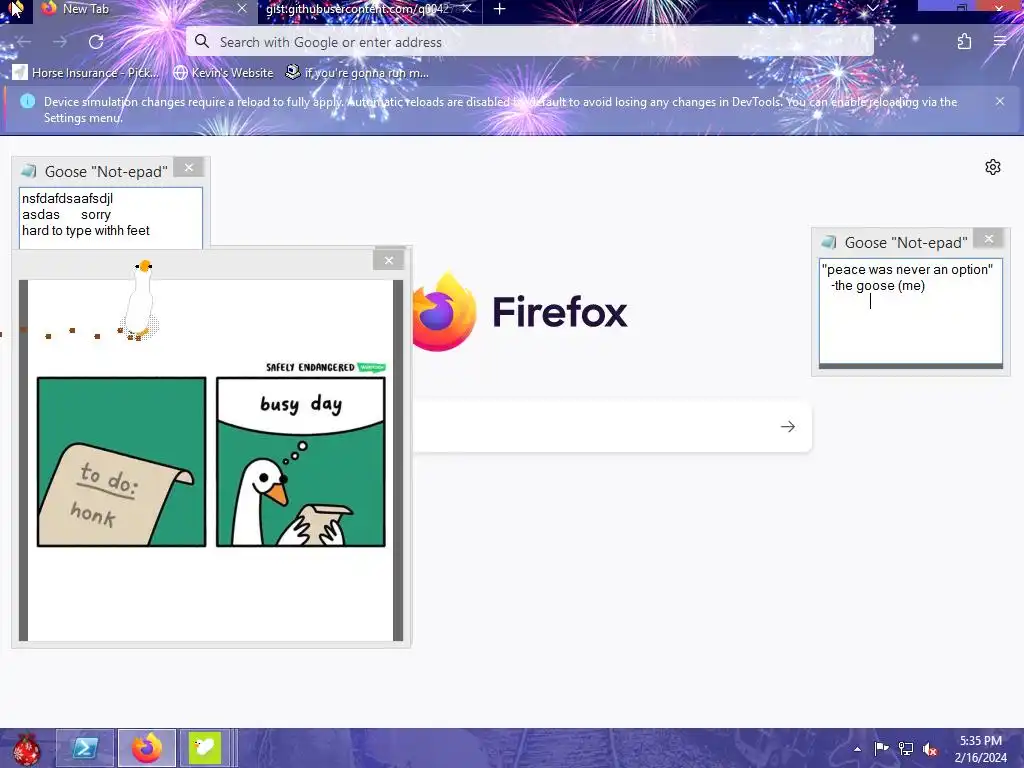Image resolution: width=1024 pixels, height=768 pixels.
Task: Go back with the left arrow
Action: 24,42
